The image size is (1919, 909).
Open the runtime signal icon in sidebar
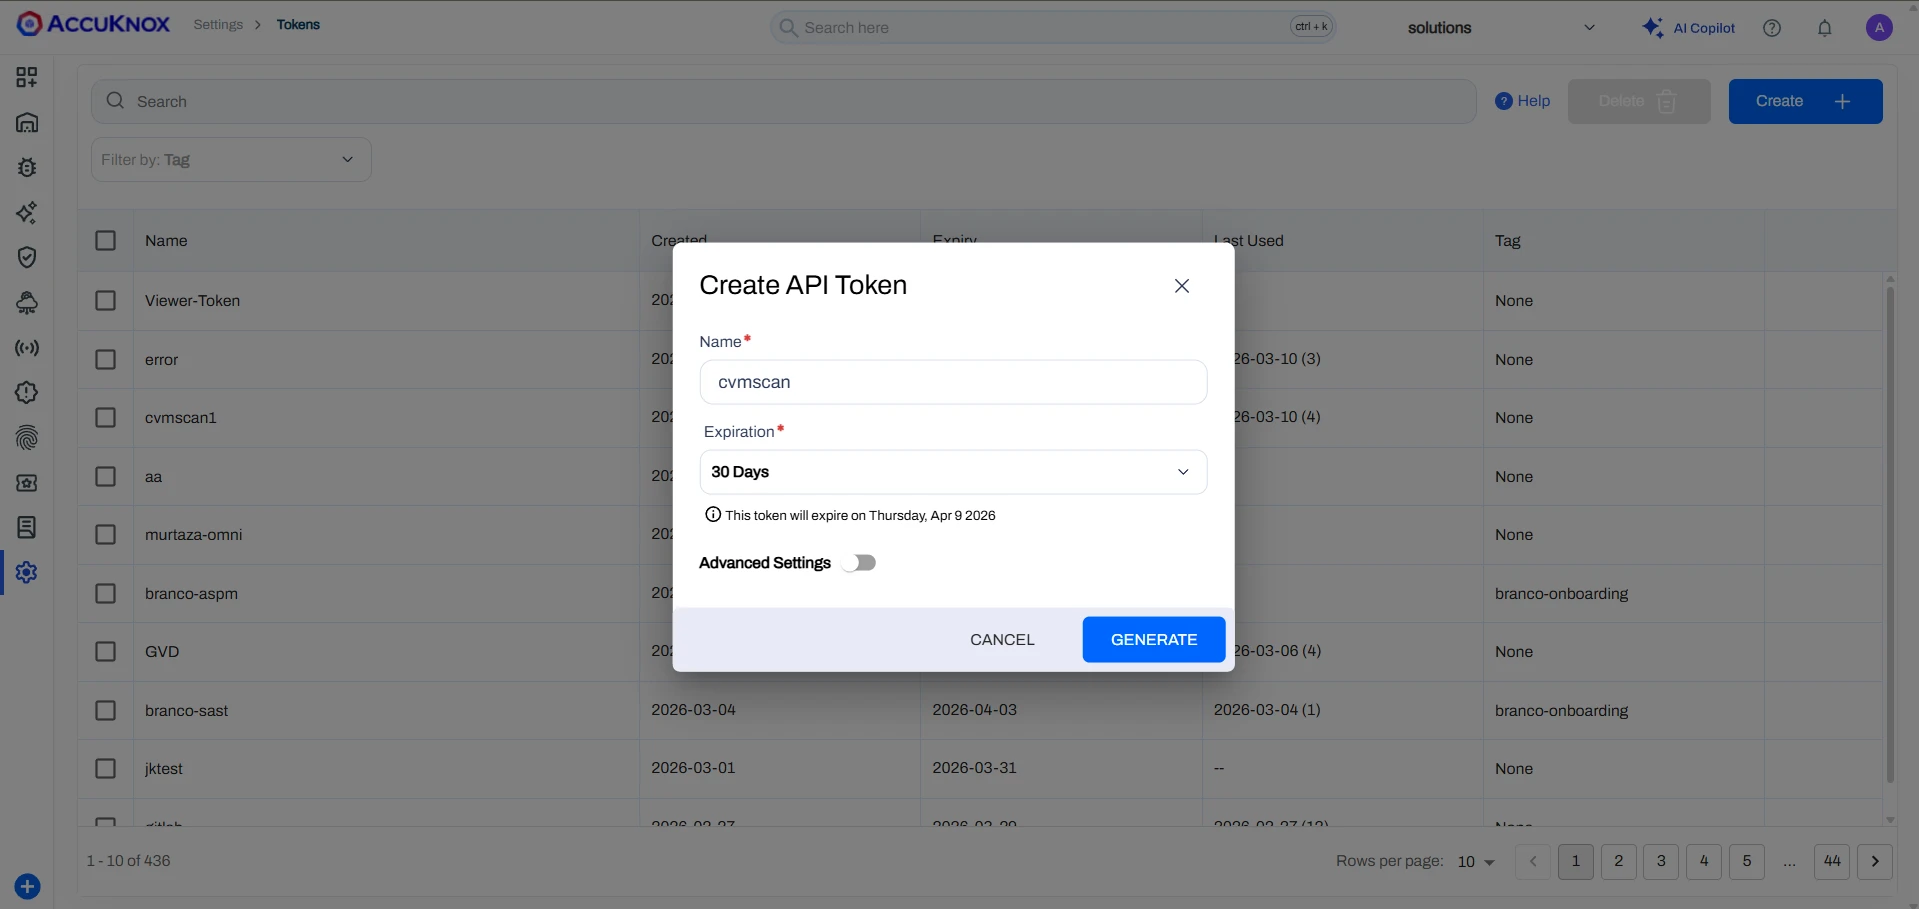pyautogui.click(x=27, y=347)
